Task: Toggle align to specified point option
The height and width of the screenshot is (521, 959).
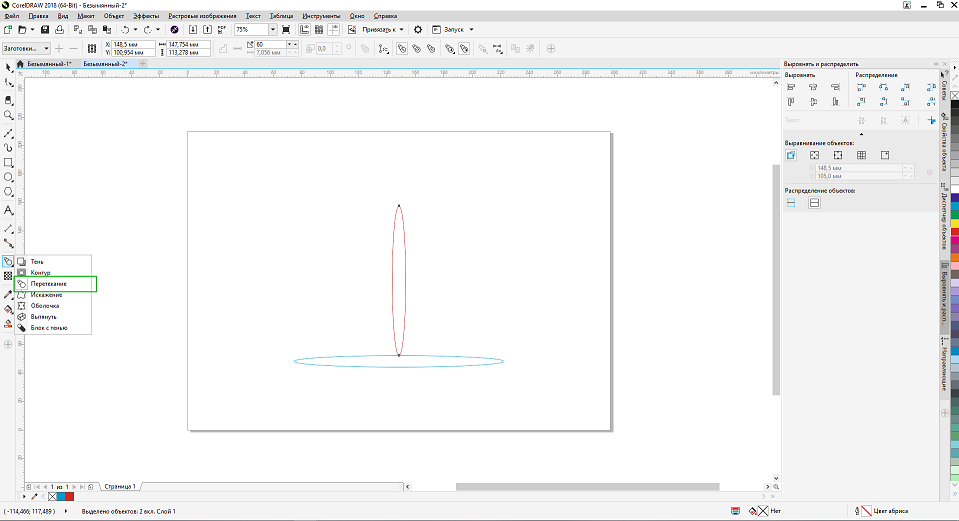Action: [x=885, y=155]
